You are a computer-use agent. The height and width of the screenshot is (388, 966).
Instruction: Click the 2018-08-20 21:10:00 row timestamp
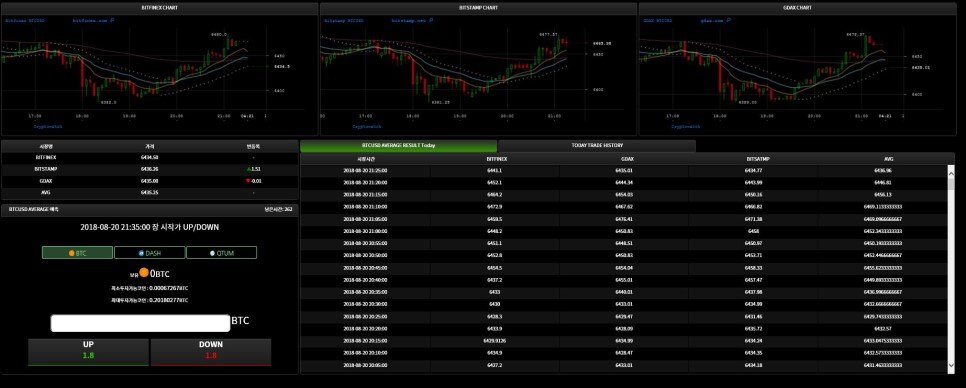click(365, 206)
